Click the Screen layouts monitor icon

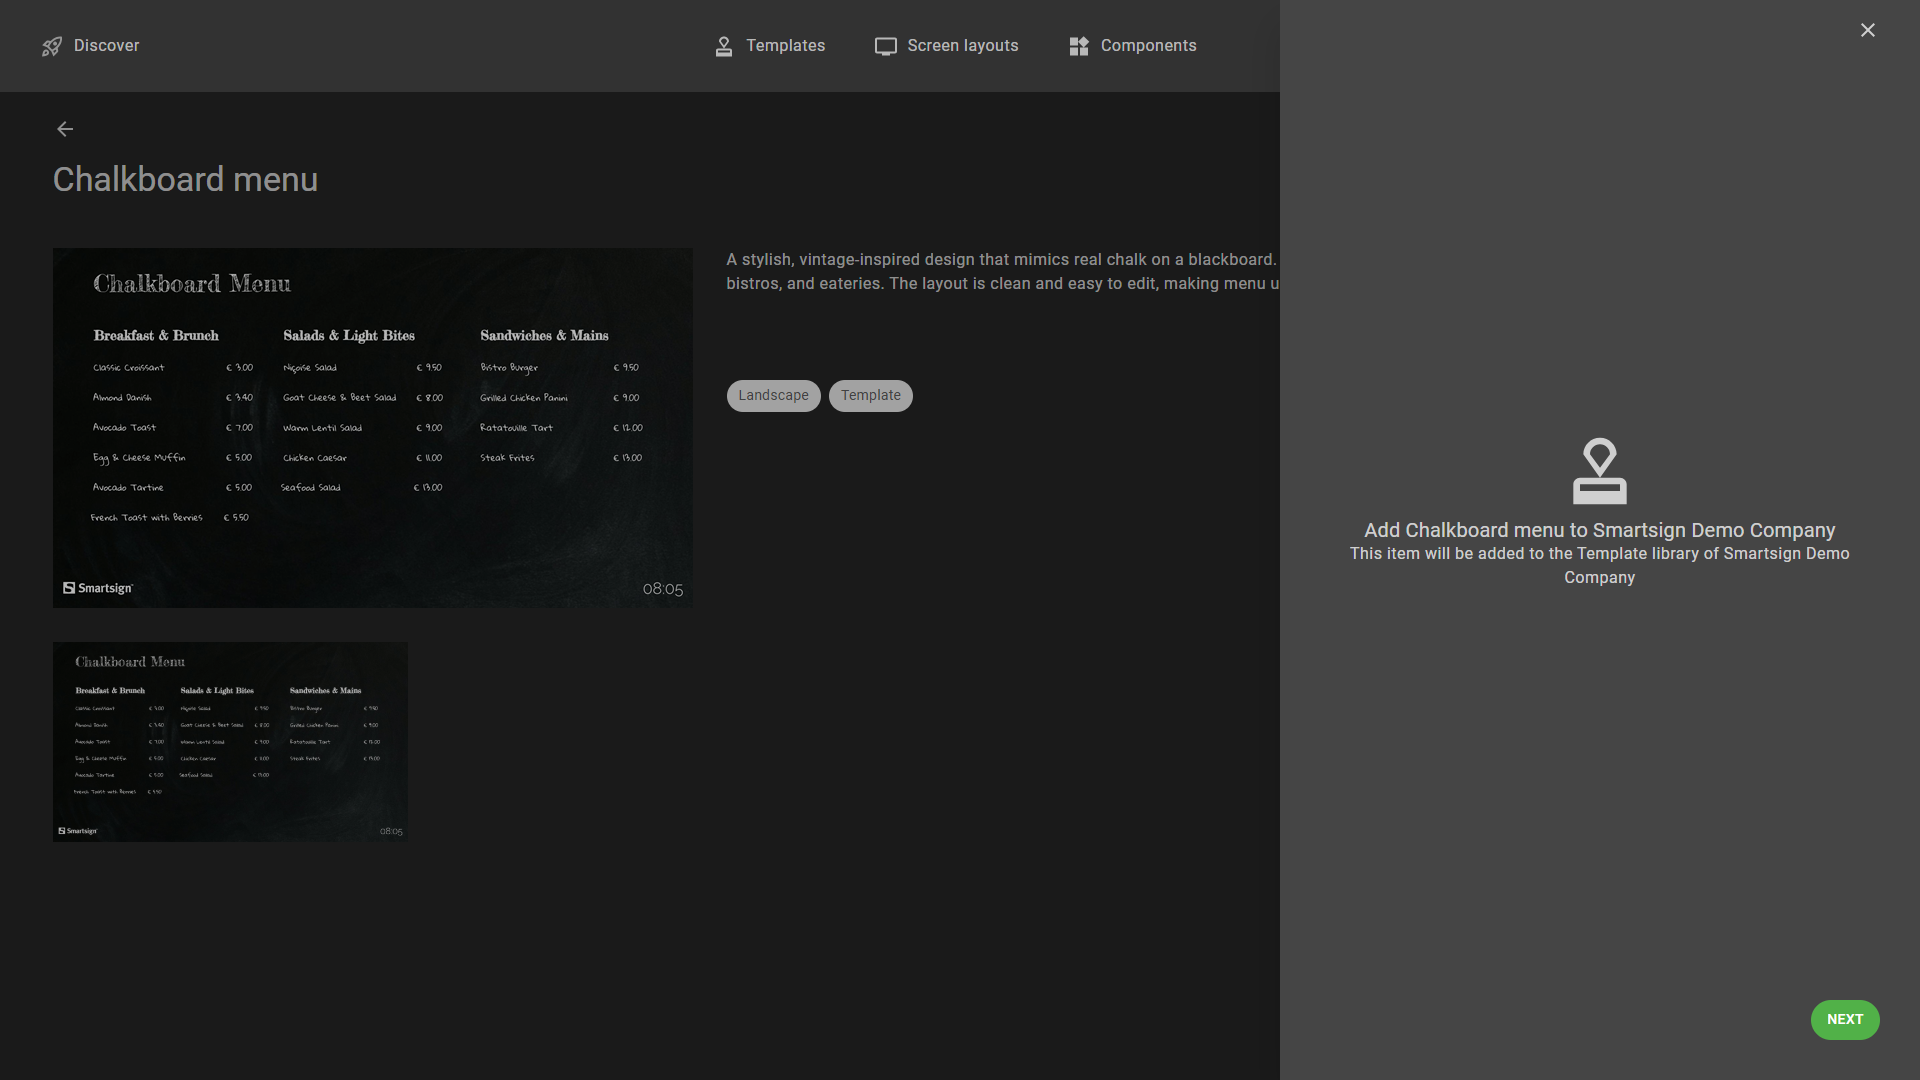(885, 46)
